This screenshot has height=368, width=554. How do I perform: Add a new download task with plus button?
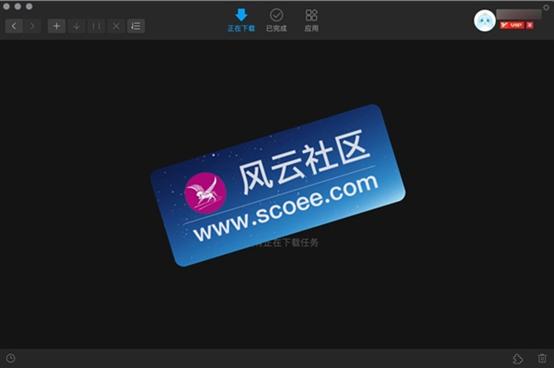[57, 26]
